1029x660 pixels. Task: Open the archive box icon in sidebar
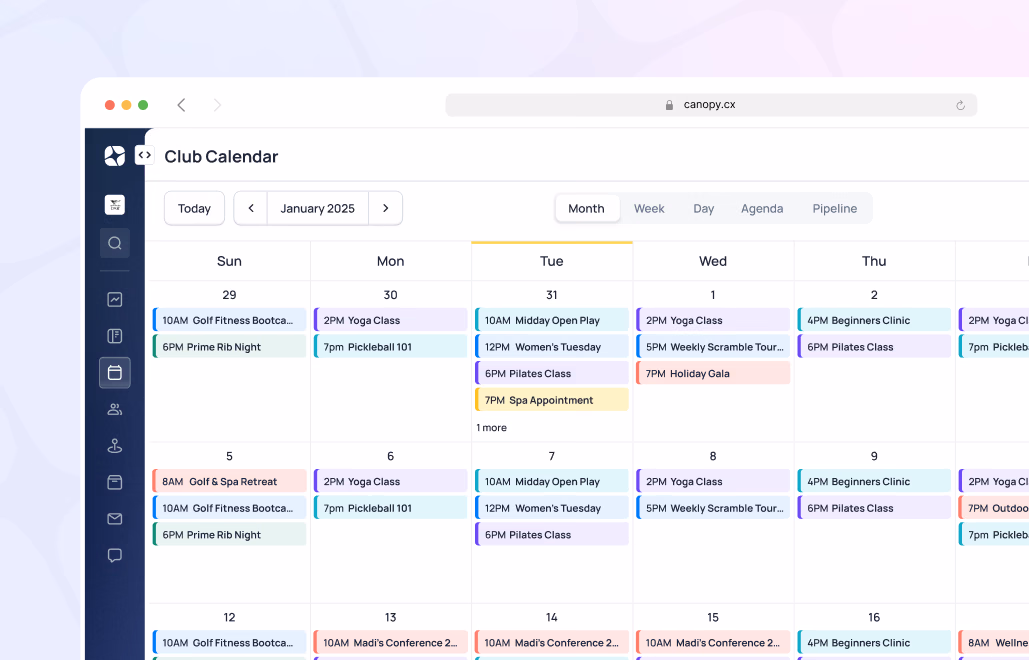click(x=115, y=482)
